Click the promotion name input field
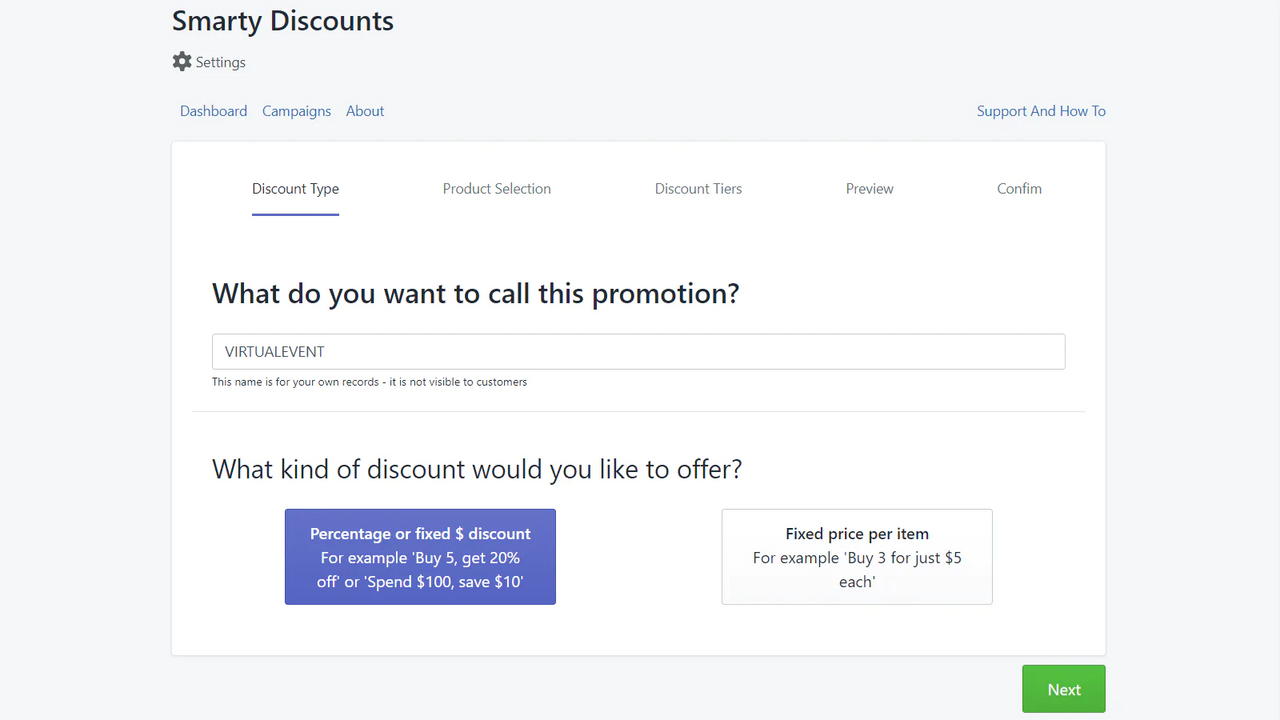 coord(638,351)
